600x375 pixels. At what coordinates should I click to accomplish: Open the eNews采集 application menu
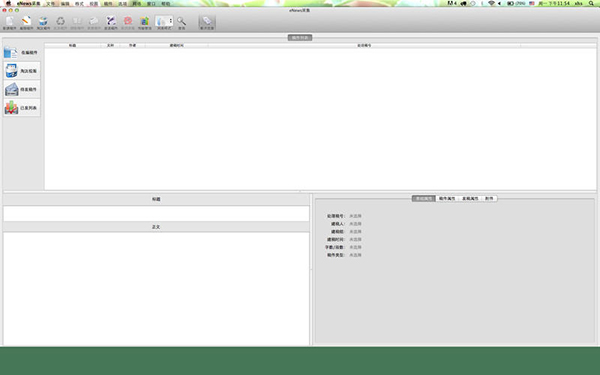tap(28, 3)
